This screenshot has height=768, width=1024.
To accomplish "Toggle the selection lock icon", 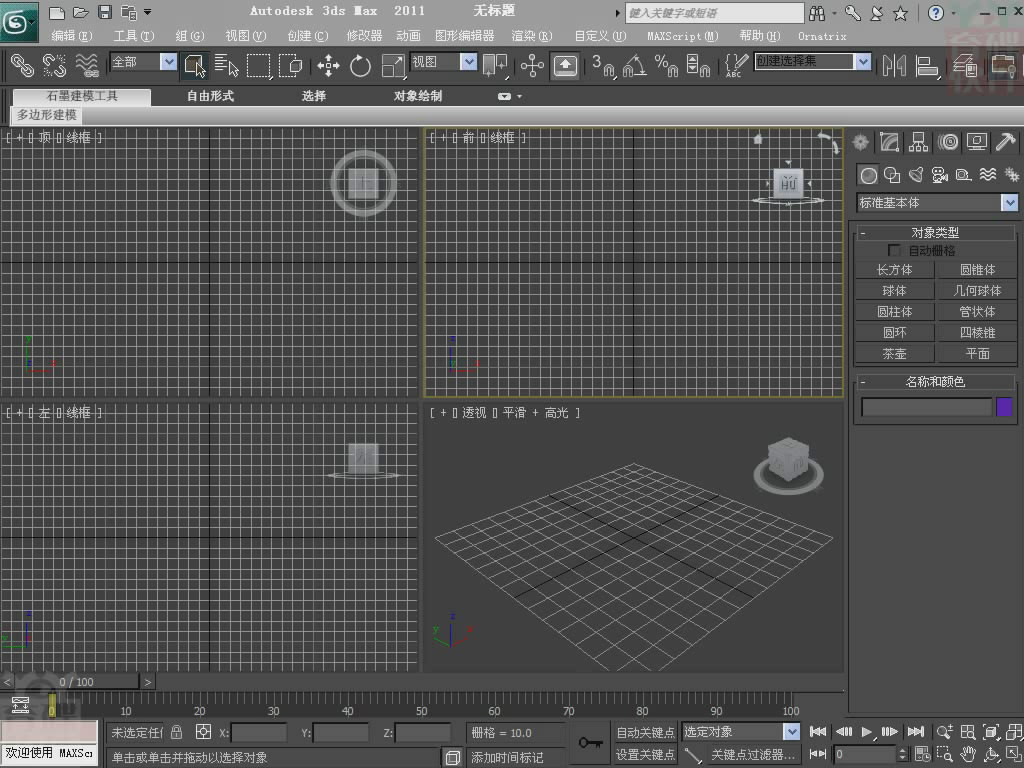I will click(176, 732).
